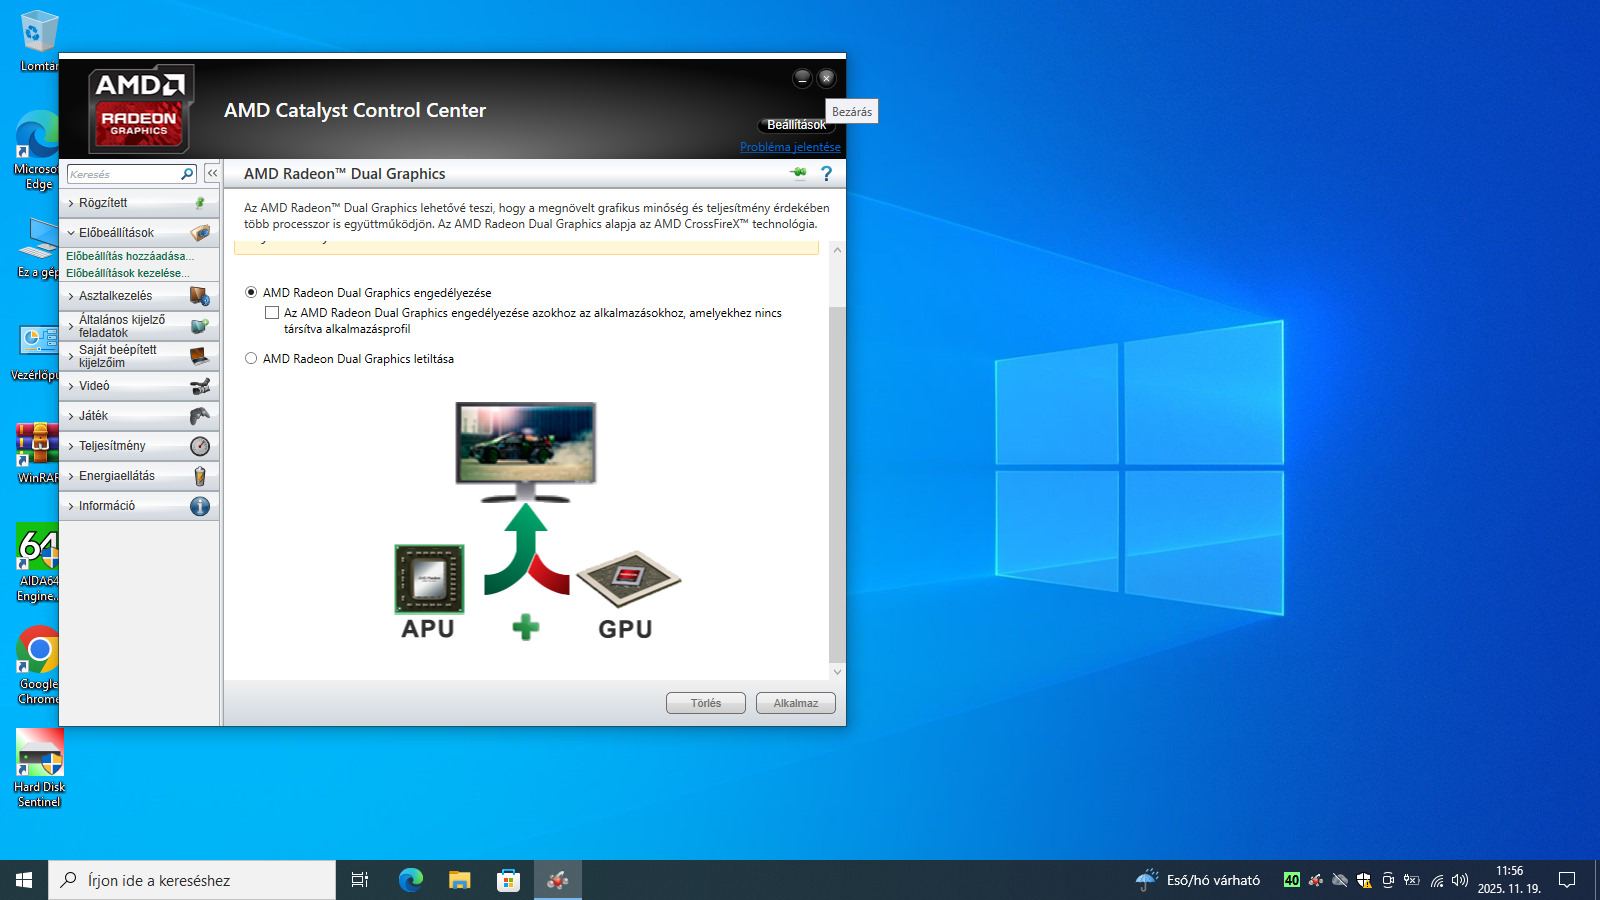Expand the Rögzített section

(x=139, y=203)
